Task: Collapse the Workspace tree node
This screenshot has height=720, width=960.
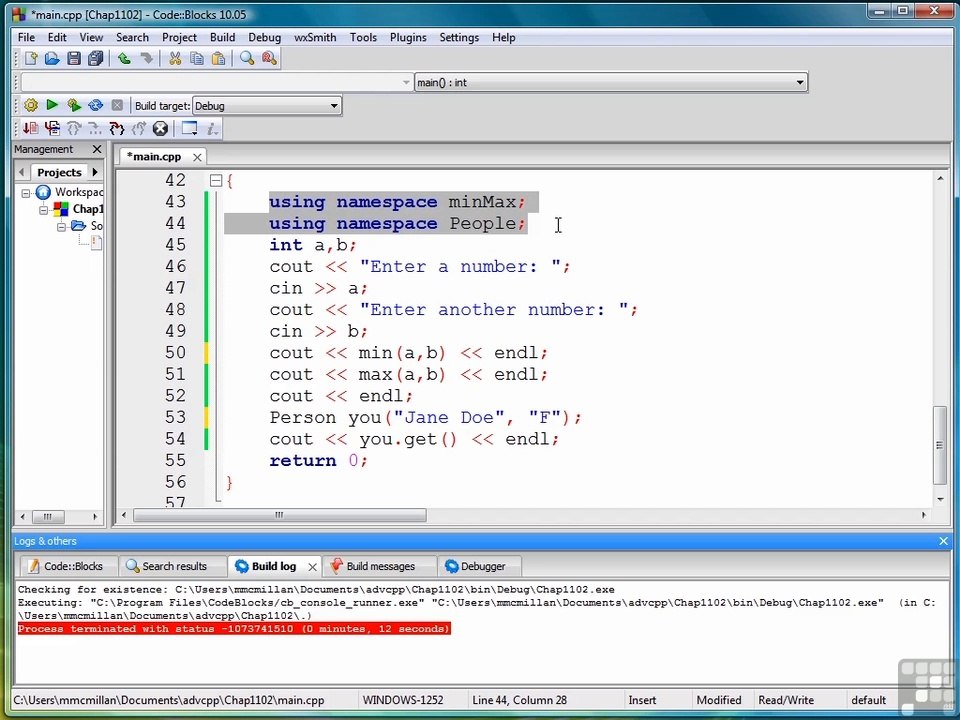Action: click(x=26, y=193)
